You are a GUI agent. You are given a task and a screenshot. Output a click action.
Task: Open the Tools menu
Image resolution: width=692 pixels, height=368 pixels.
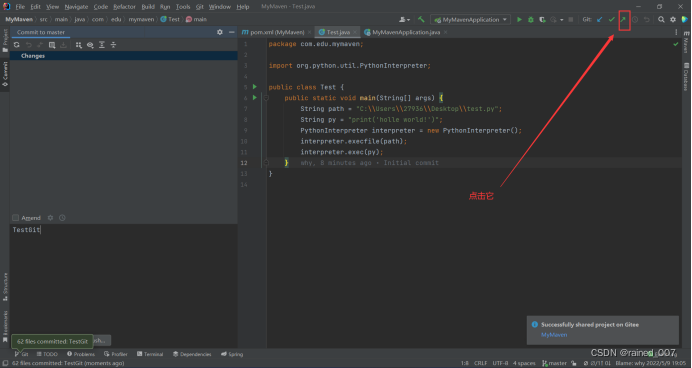tap(183, 7)
